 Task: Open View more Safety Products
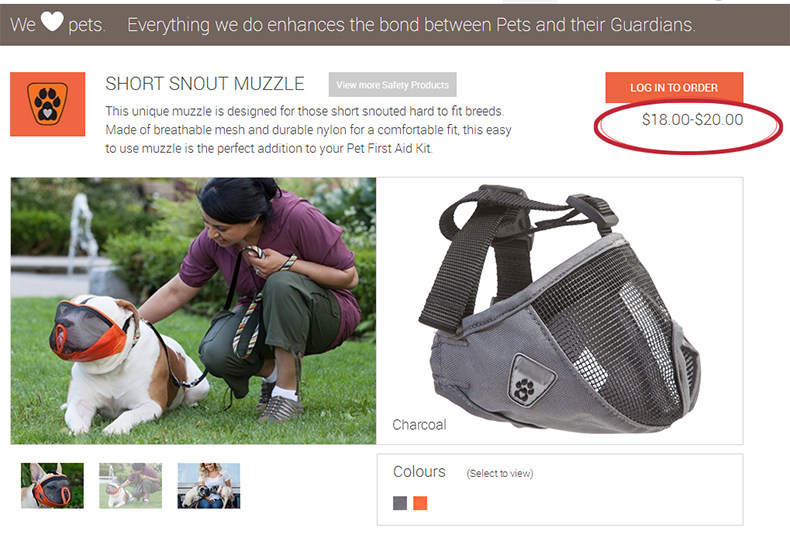point(392,85)
